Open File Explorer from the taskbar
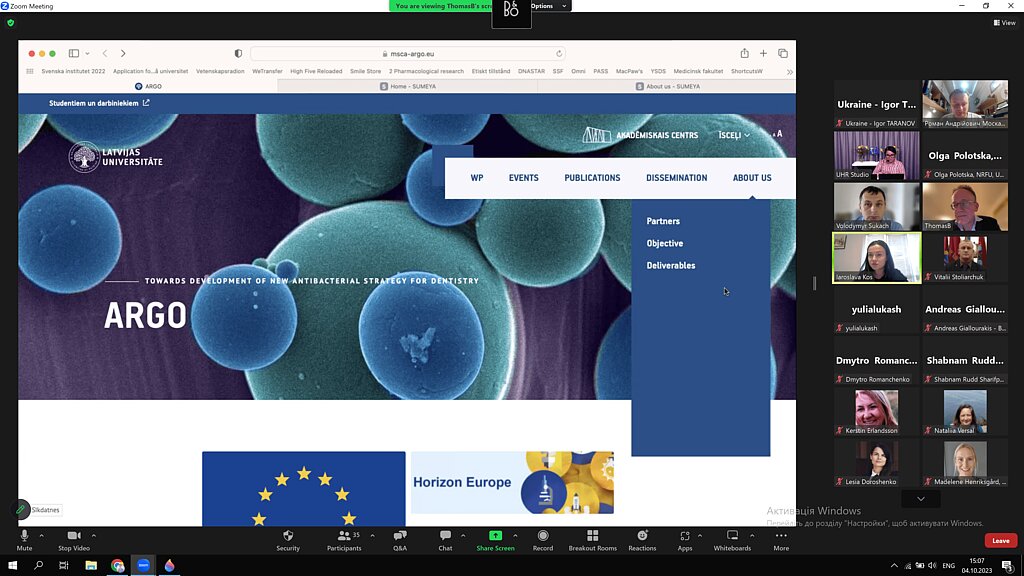1024x576 pixels. 91,566
